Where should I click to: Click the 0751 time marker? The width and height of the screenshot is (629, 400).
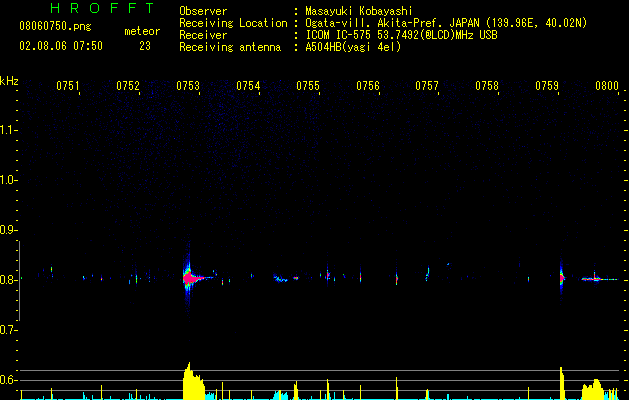coord(67,86)
